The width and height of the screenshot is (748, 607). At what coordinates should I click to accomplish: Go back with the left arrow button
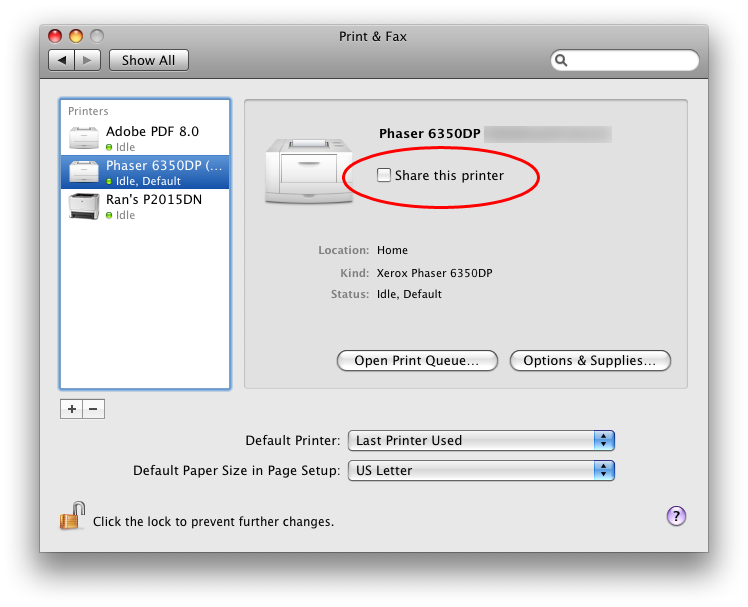click(62, 60)
